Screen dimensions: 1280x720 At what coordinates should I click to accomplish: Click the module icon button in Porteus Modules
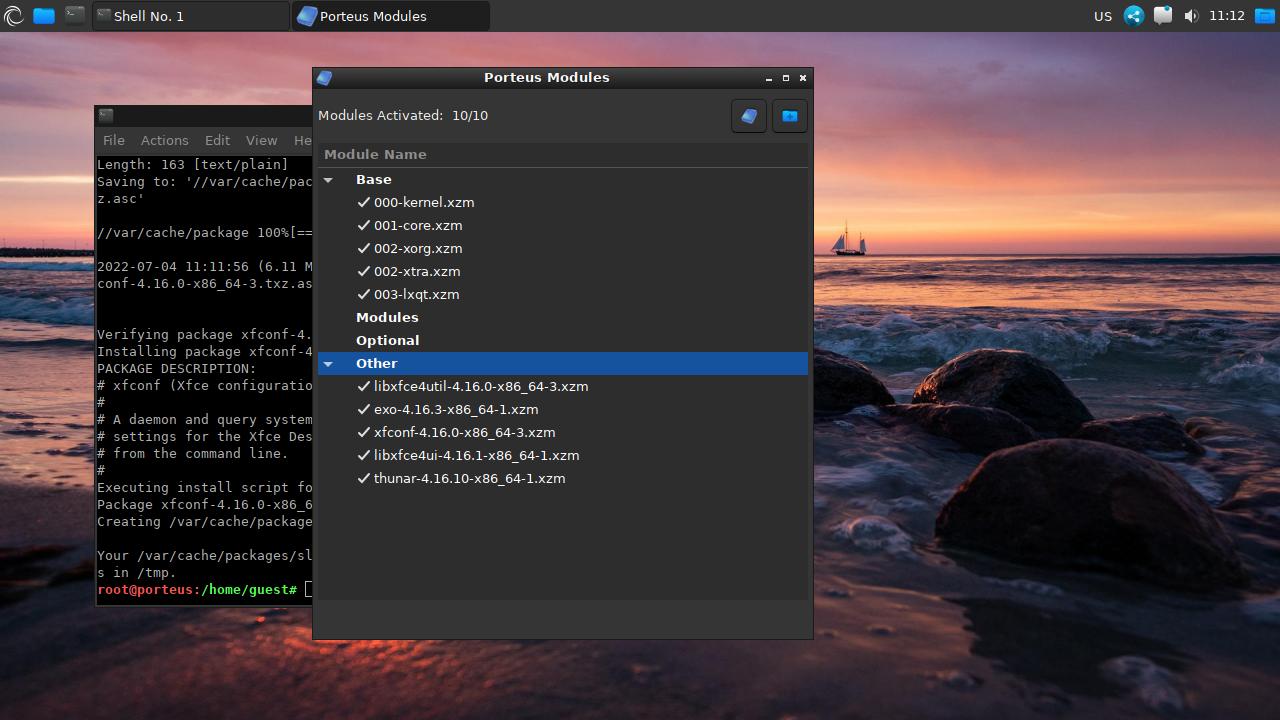(749, 116)
